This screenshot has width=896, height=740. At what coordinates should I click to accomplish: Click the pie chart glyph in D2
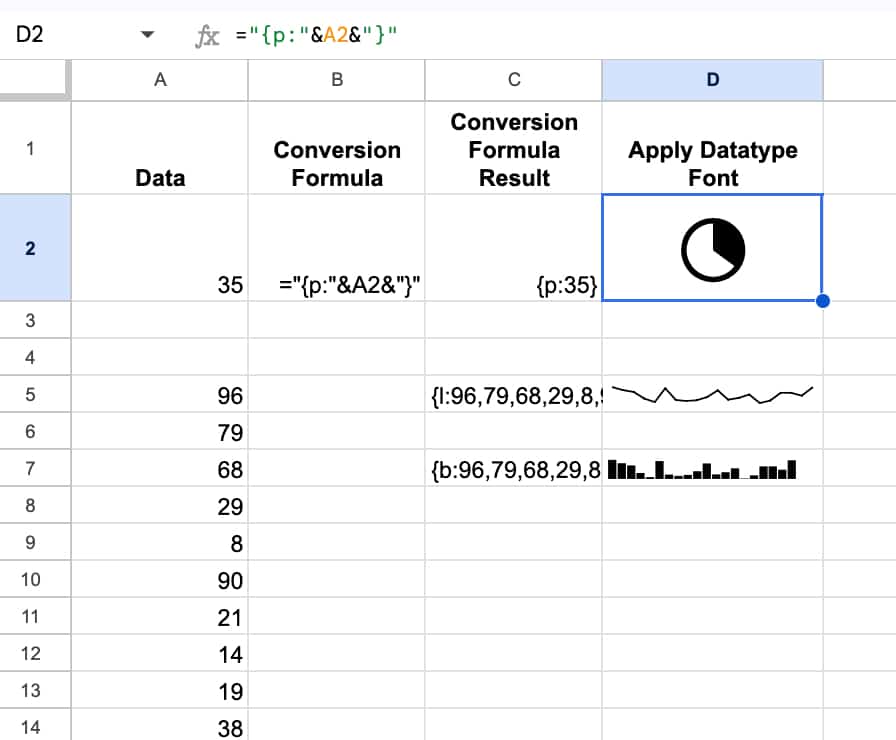(x=713, y=250)
